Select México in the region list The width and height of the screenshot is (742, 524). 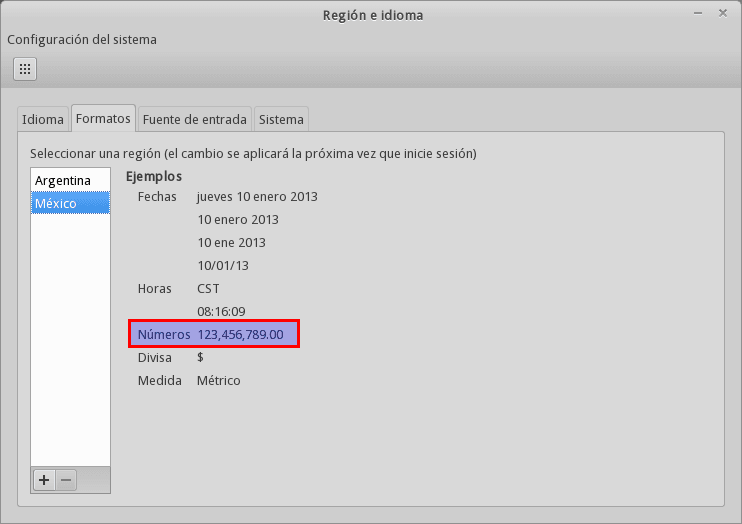pyautogui.click(x=71, y=203)
